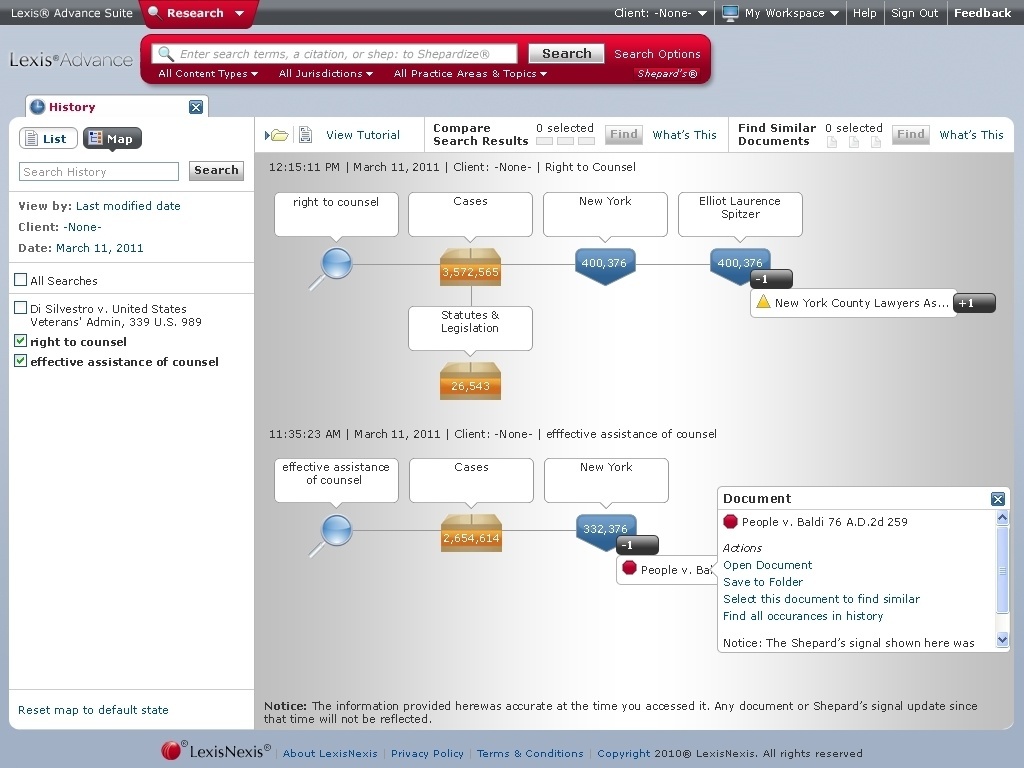
Task: Change the View by Last modified date setting
Action: (x=128, y=206)
